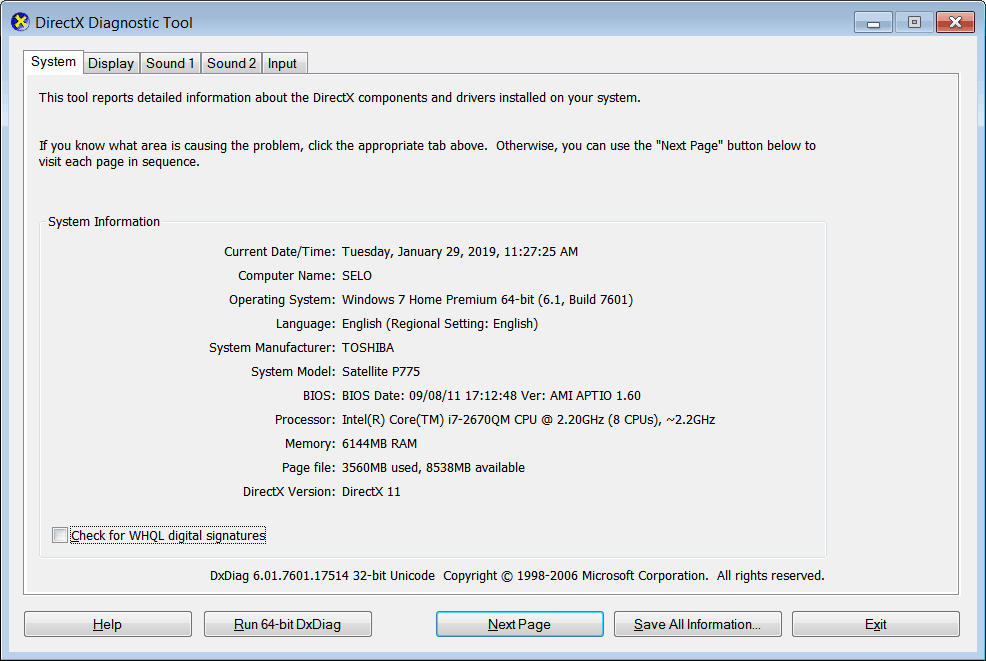Click the 'Language:' label
This screenshot has height=661, width=986.
[306, 323]
